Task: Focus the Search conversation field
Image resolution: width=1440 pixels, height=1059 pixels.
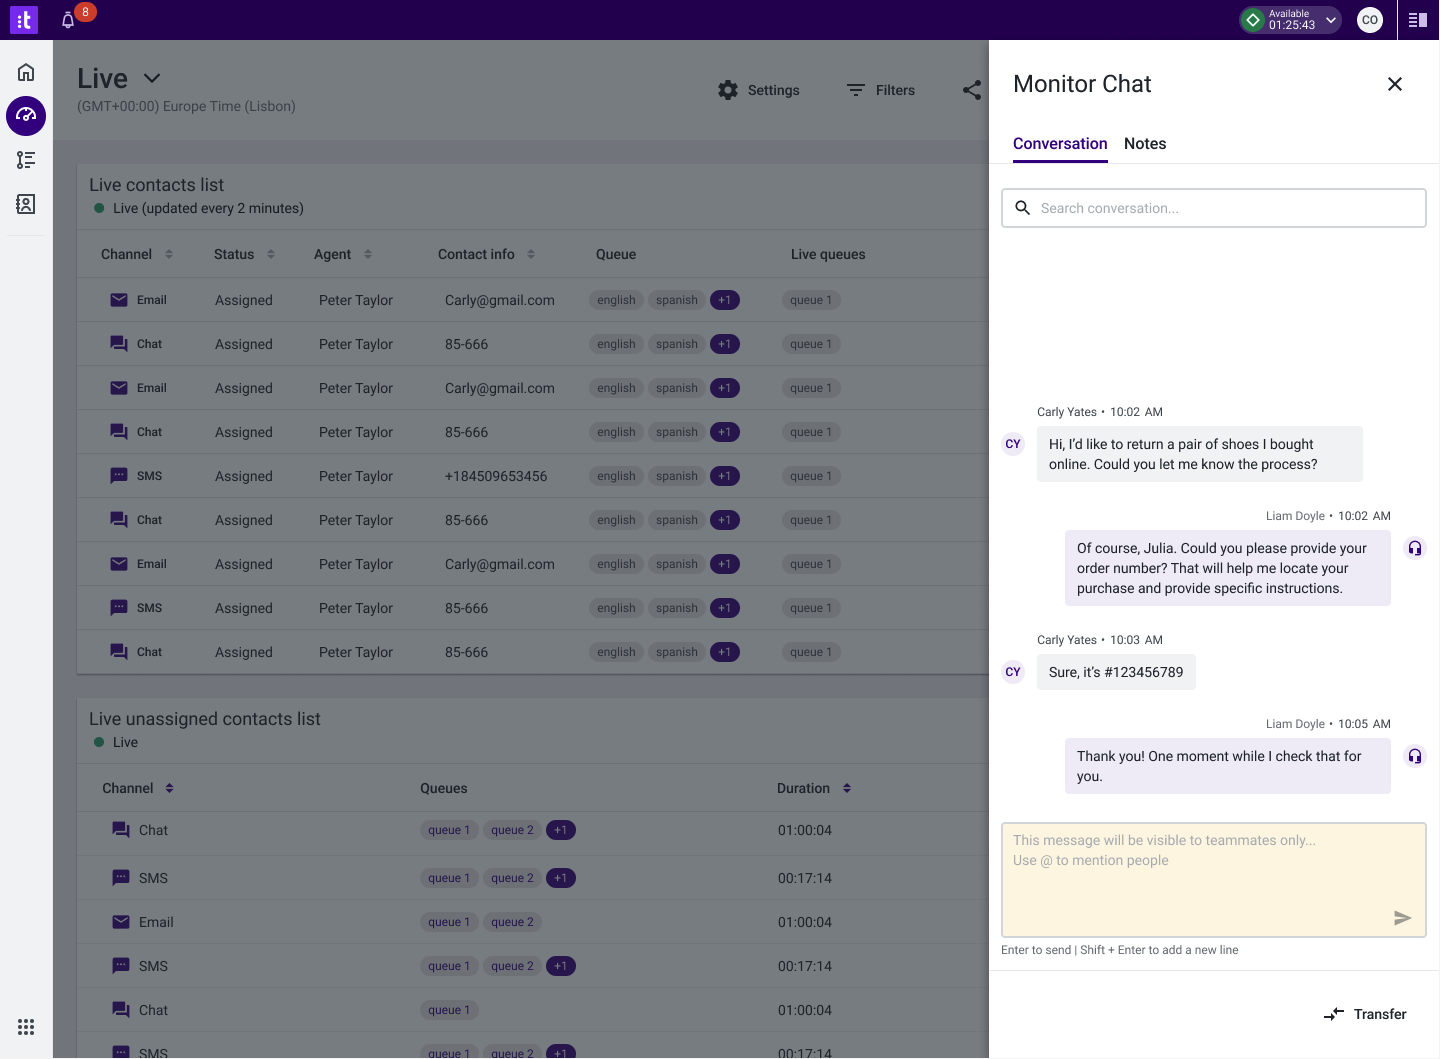Action: pyautogui.click(x=1214, y=208)
